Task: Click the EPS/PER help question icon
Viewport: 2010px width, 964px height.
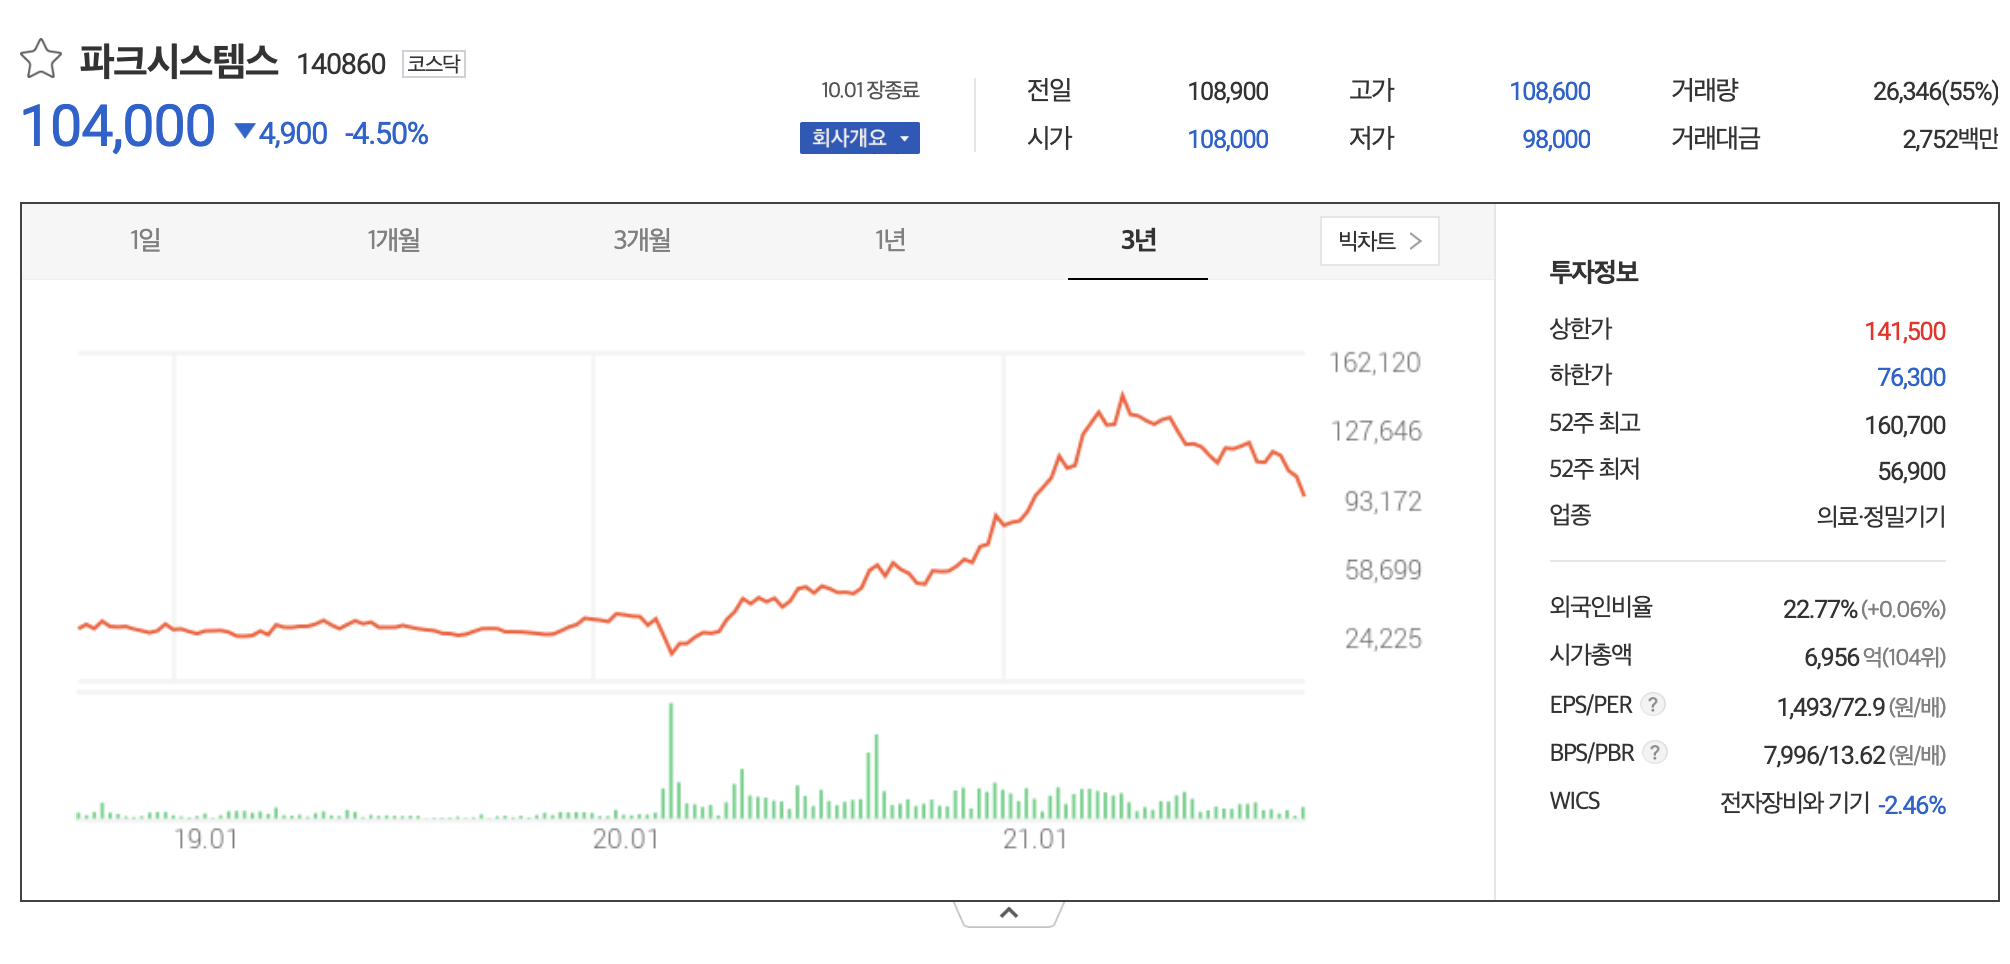Action: tap(1653, 704)
